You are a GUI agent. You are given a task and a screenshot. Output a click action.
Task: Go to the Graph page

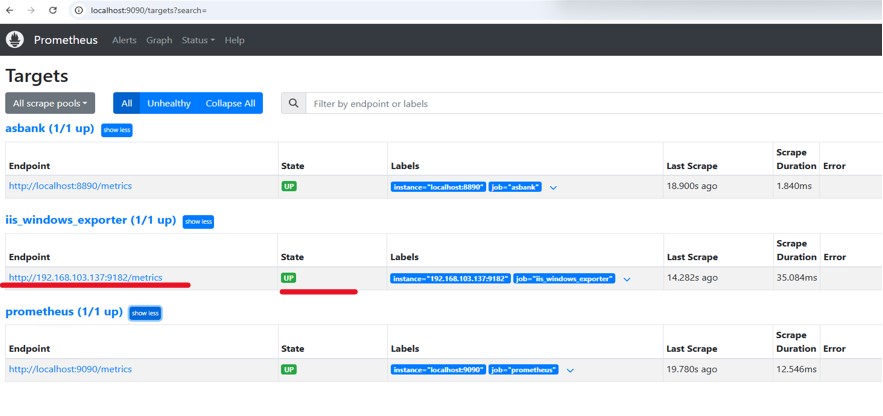click(x=159, y=40)
